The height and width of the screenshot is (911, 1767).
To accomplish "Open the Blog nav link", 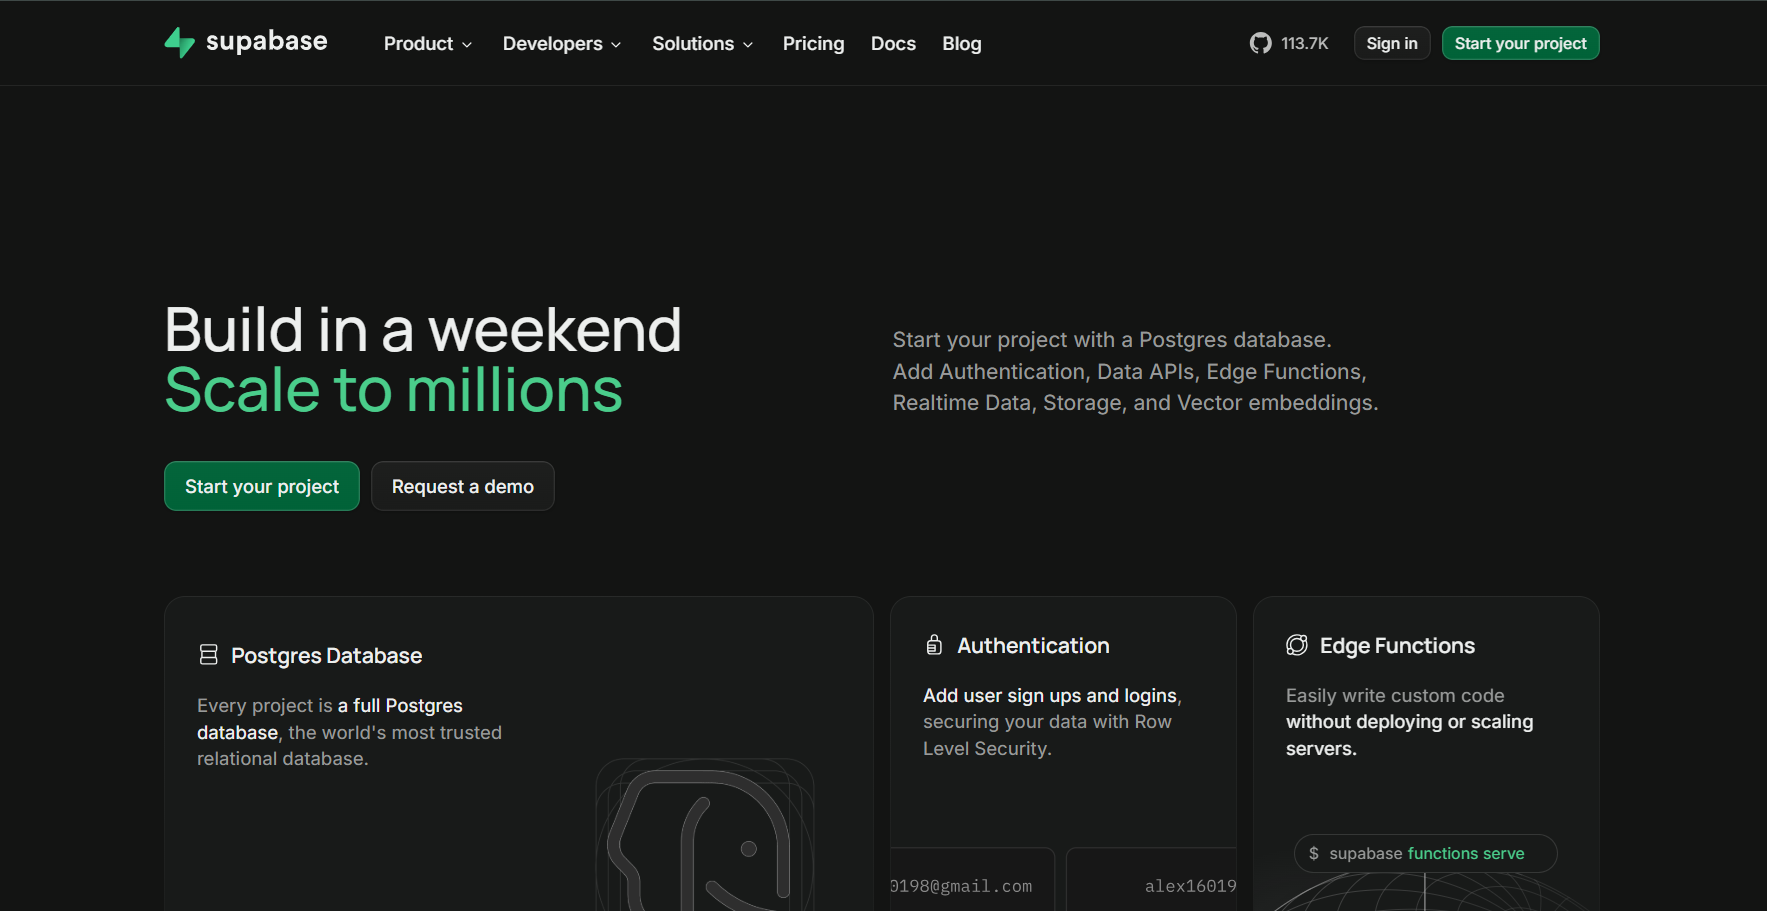I will coord(961,44).
